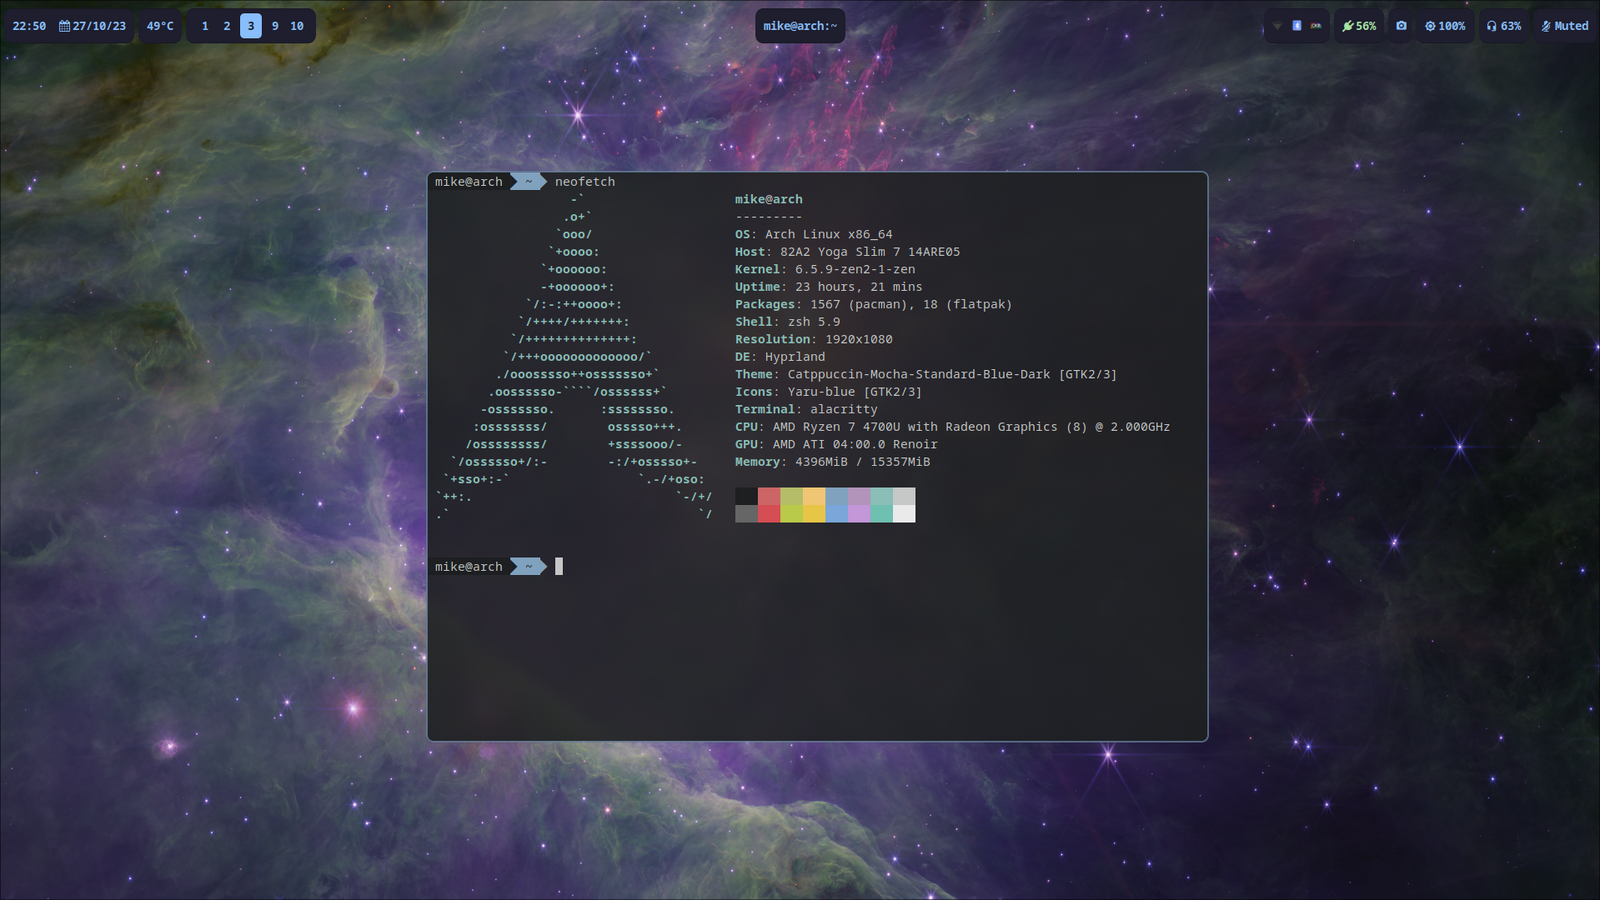Click the first prompt's 'mike@arch' label

click(469, 182)
